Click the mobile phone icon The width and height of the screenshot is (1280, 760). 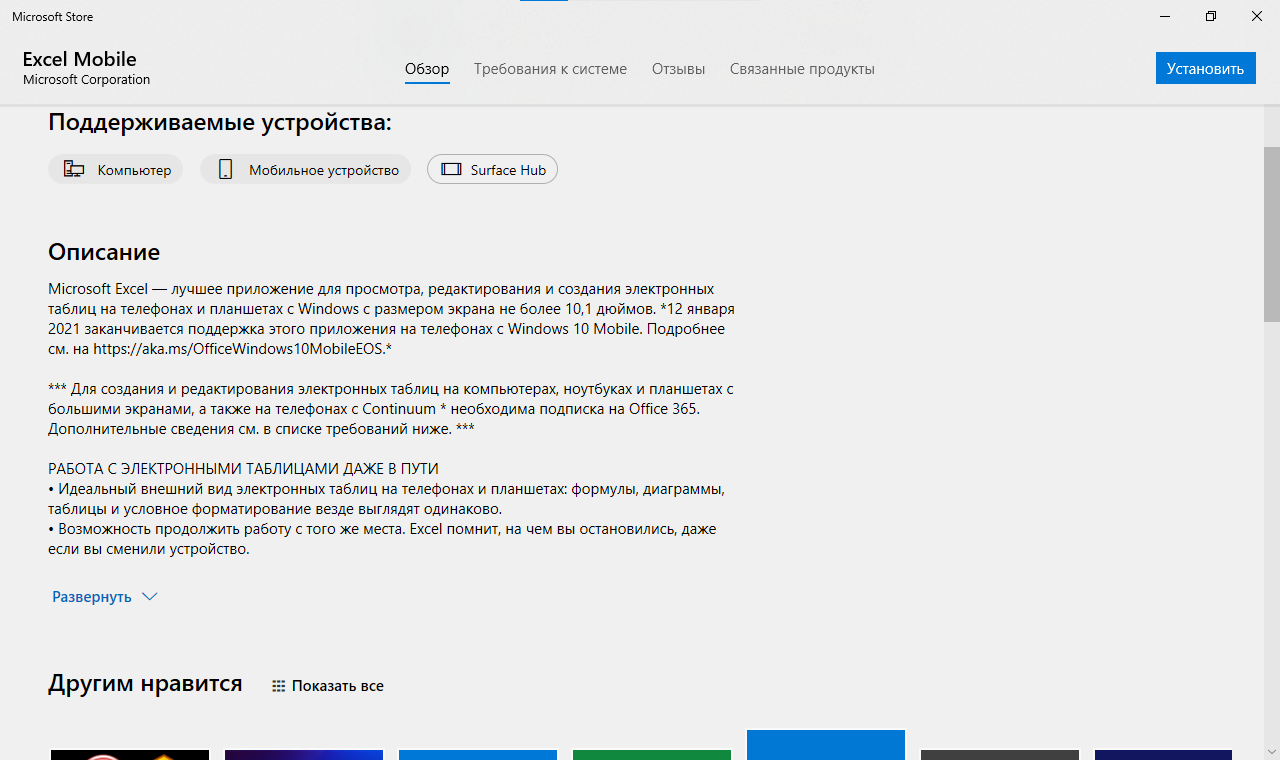point(226,170)
